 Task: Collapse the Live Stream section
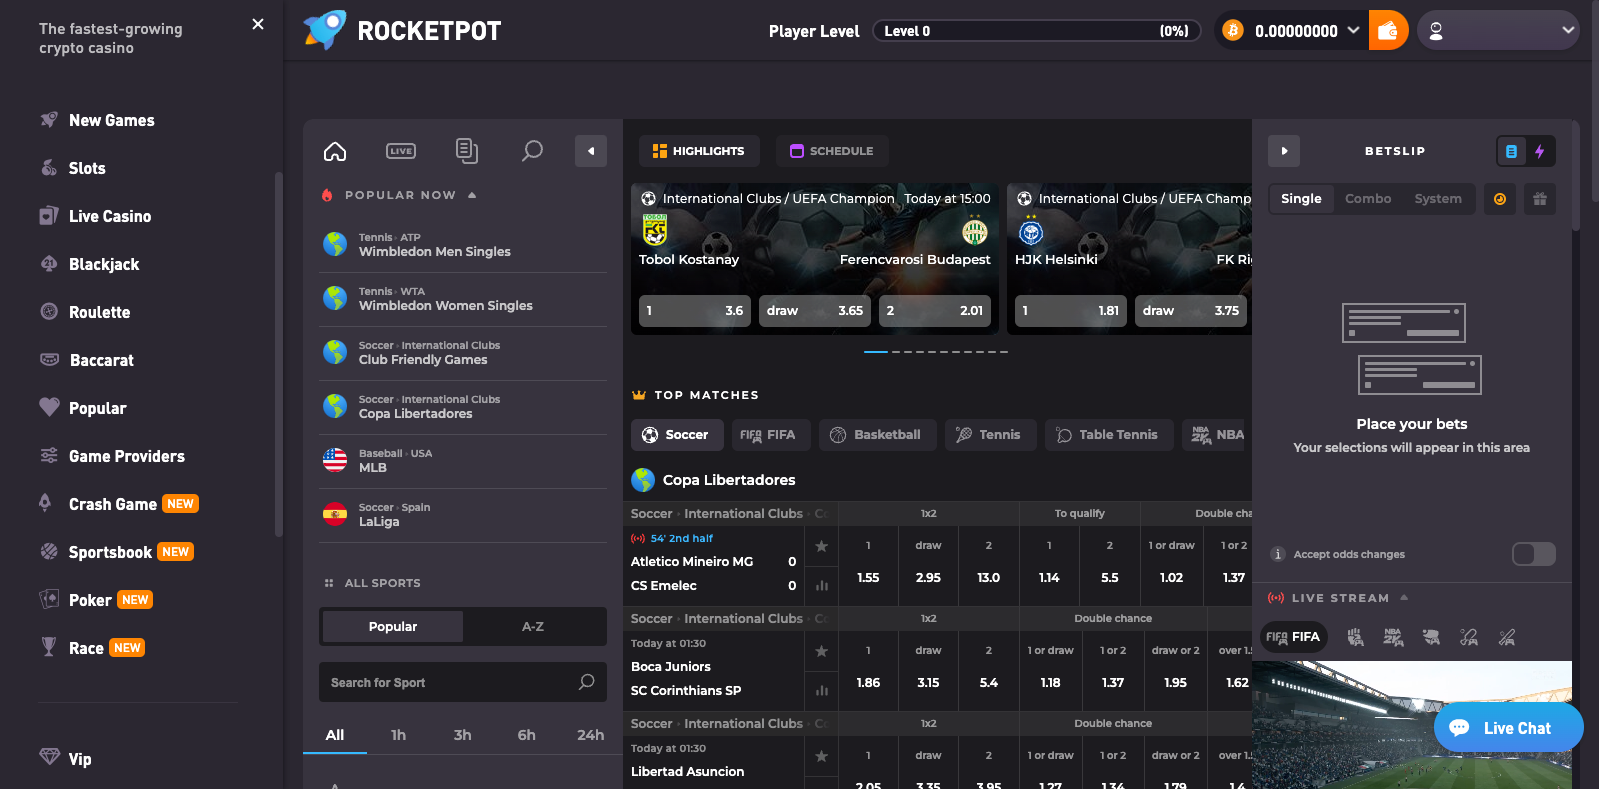click(1404, 598)
